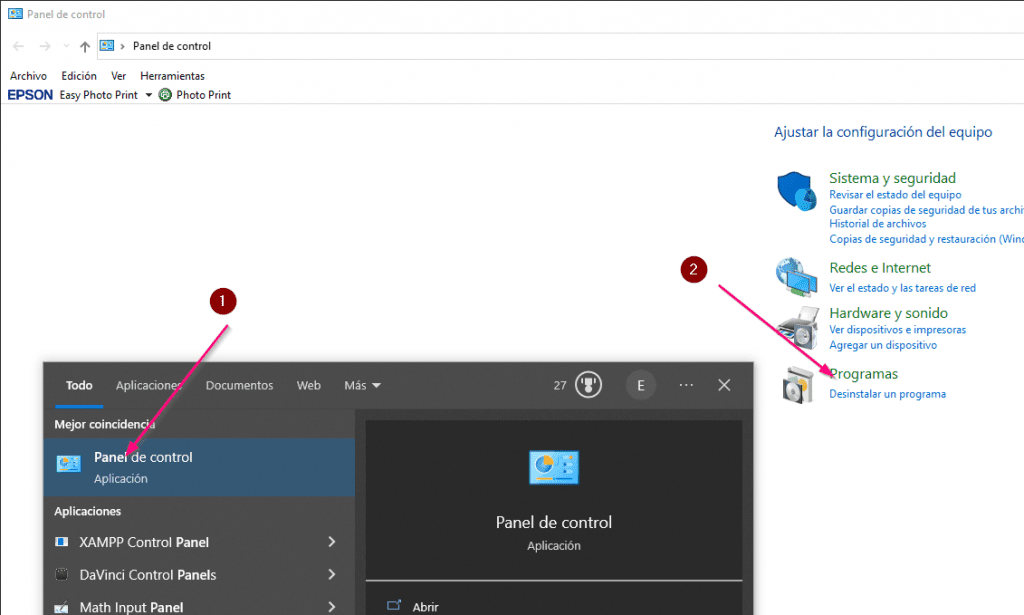The height and width of the screenshot is (615, 1024).
Task: Click the Abrir open icon in preview pane
Action: tap(394, 606)
